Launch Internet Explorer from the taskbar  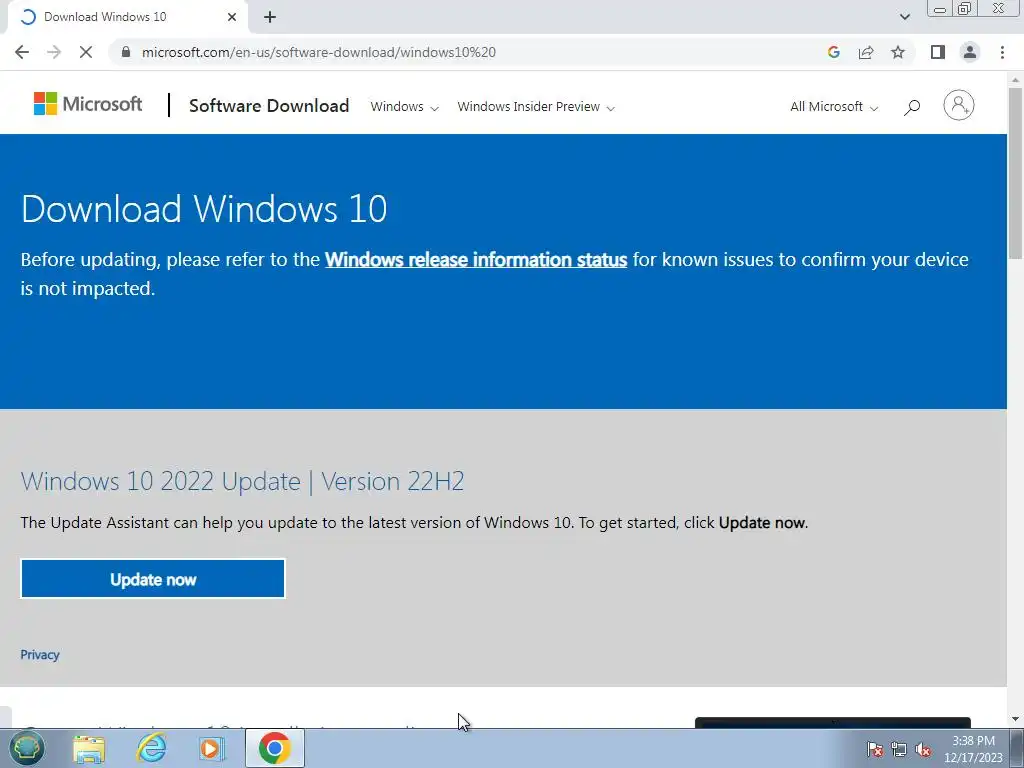(152, 749)
